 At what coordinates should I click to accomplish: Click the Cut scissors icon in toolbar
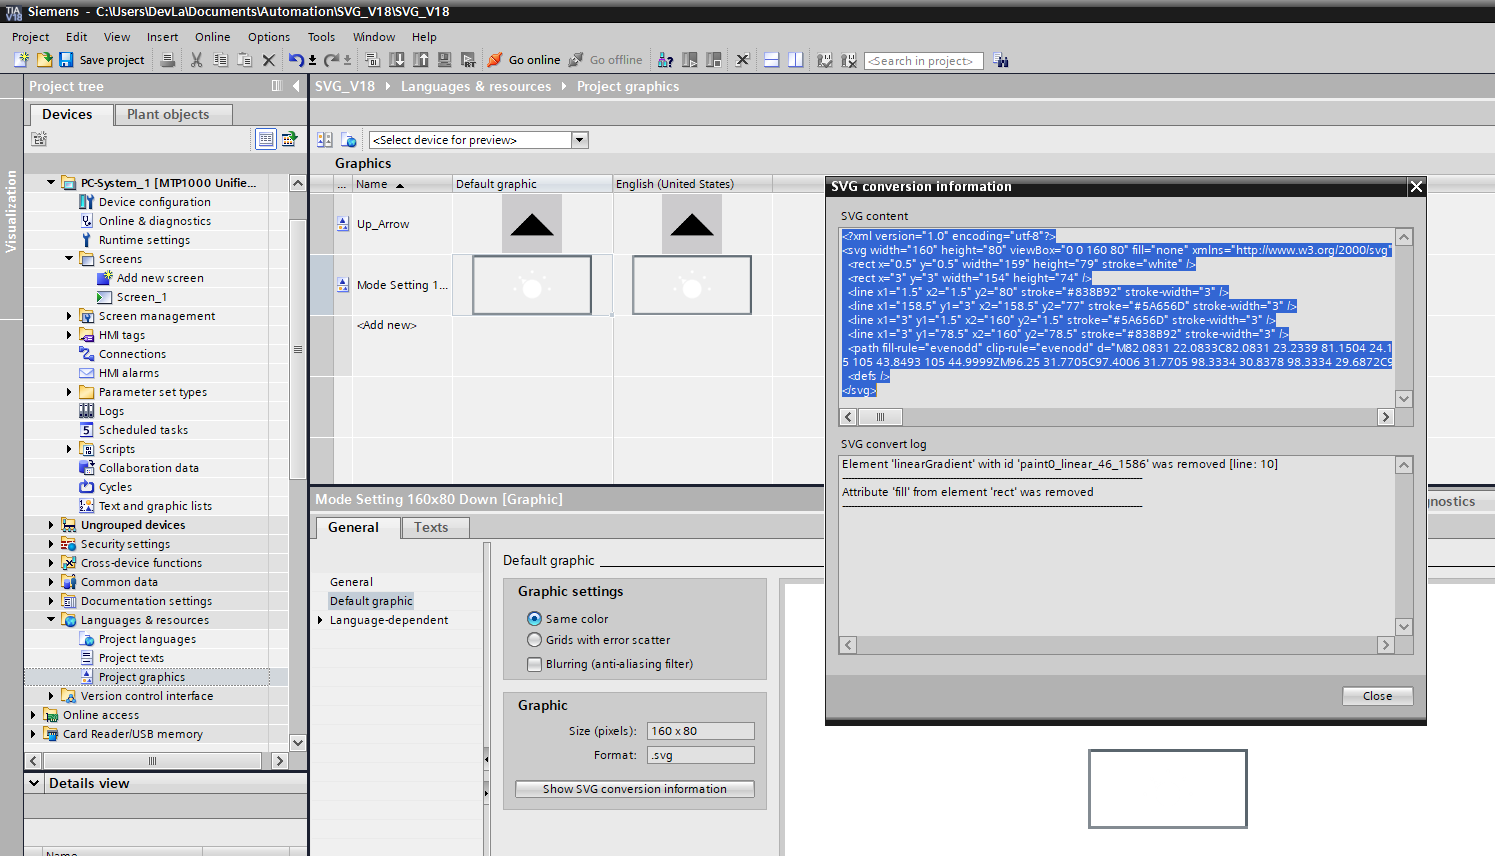[196, 60]
